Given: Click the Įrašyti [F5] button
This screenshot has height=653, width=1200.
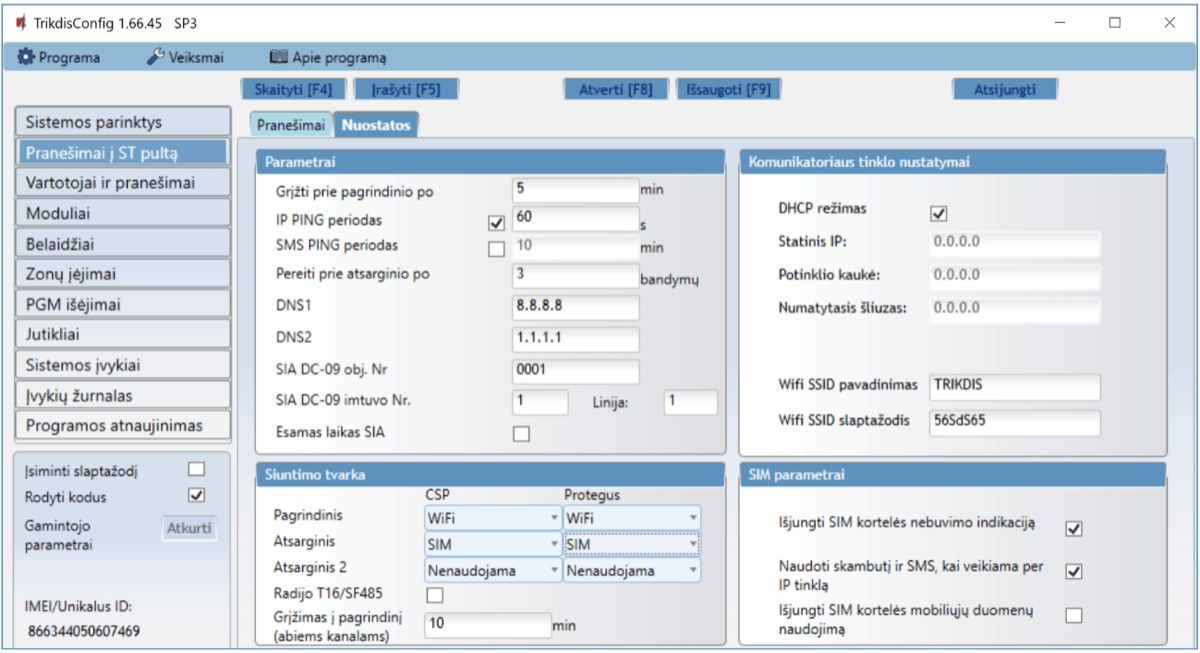Looking at the screenshot, I should point(406,89).
